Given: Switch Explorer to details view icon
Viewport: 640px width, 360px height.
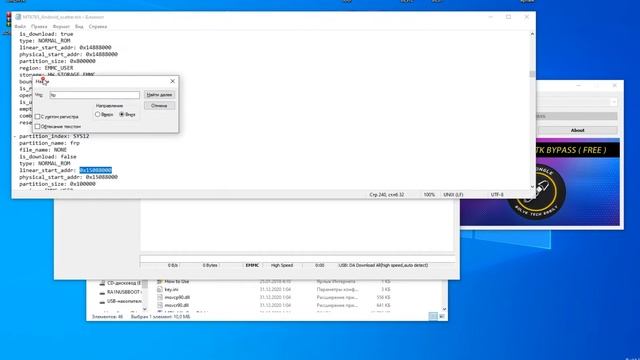Looking at the screenshot, I should tap(433, 316).
